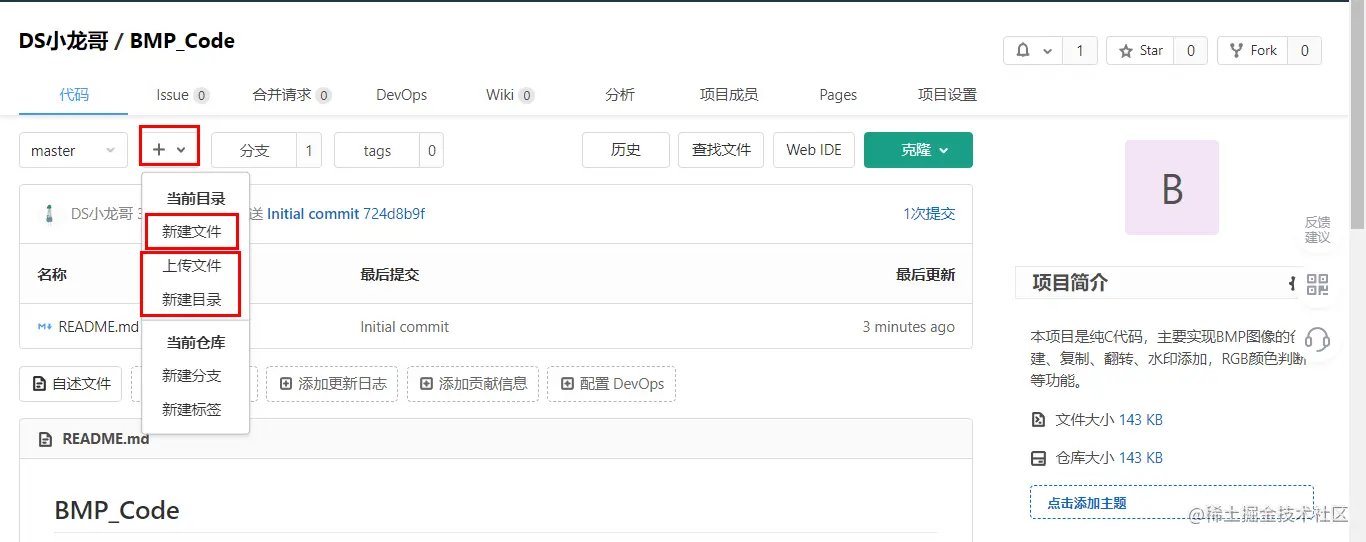Switch to the 分析 tab
This screenshot has width=1366, height=542.
click(620, 95)
